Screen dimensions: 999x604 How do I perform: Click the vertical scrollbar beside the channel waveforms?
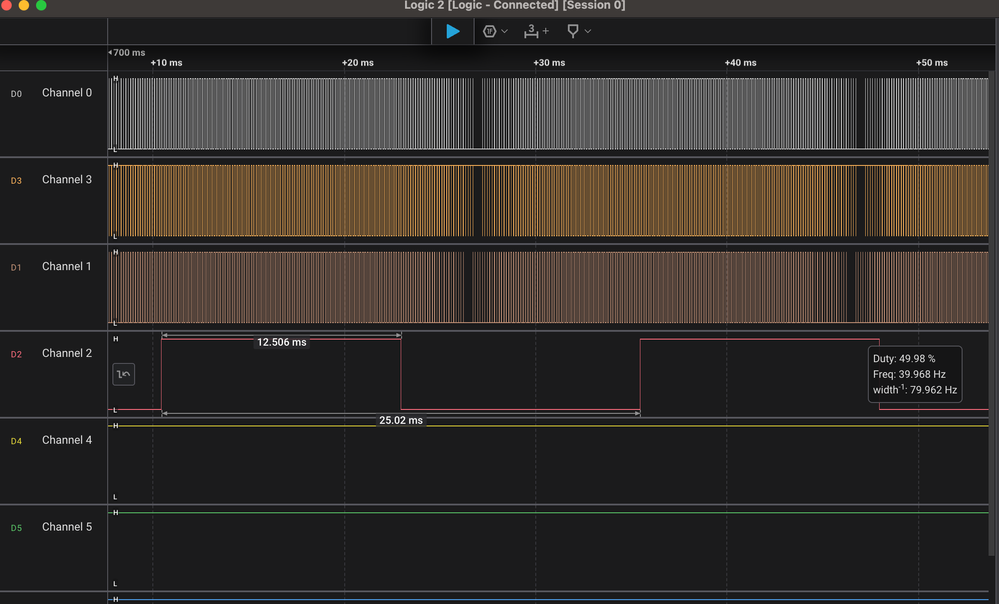[991, 312]
